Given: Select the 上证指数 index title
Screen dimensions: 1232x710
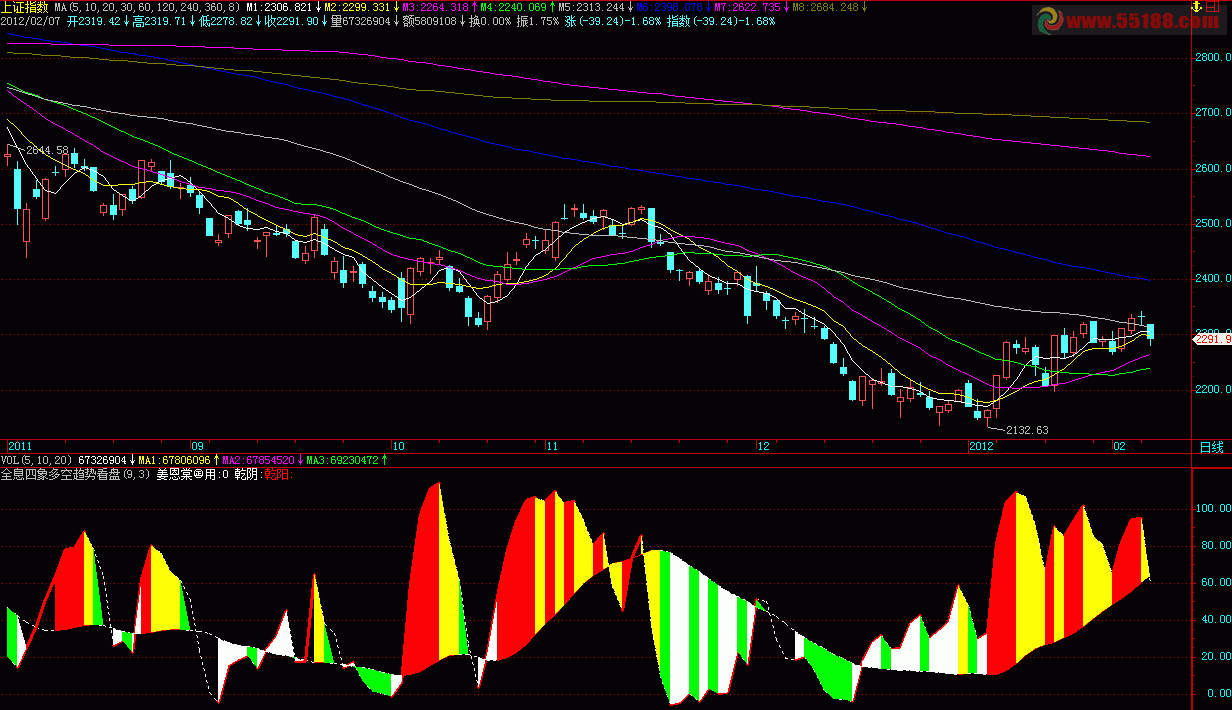Looking at the screenshot, I should click(x=25, y=7).
